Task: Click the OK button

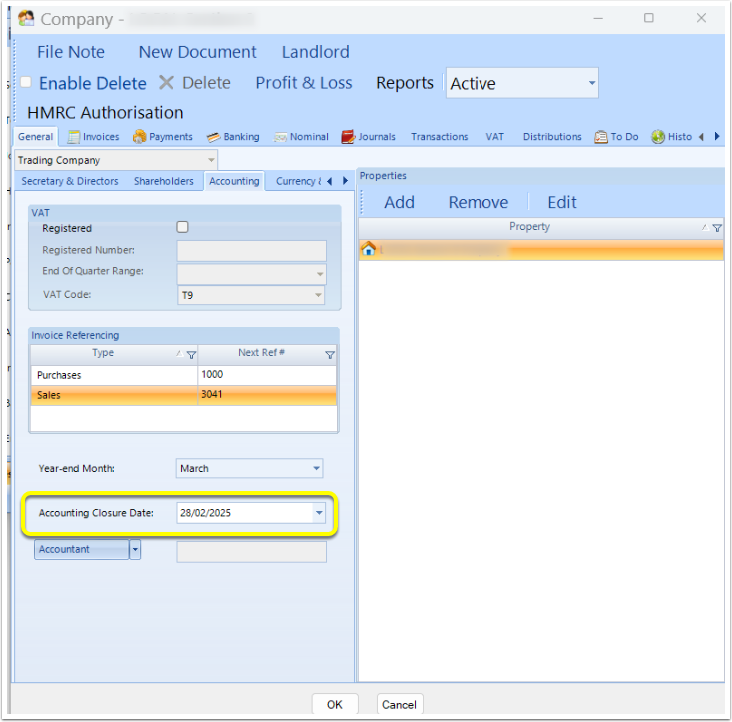Action: pos(335,704)
